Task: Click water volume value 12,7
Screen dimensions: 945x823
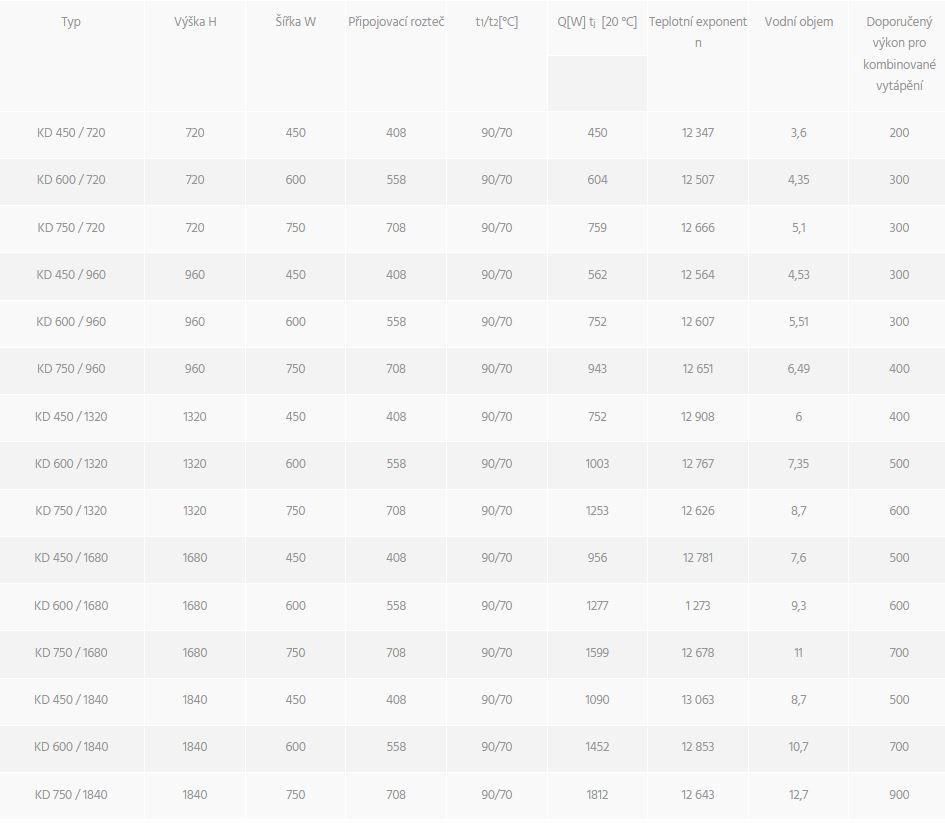Action: (798, 795)
